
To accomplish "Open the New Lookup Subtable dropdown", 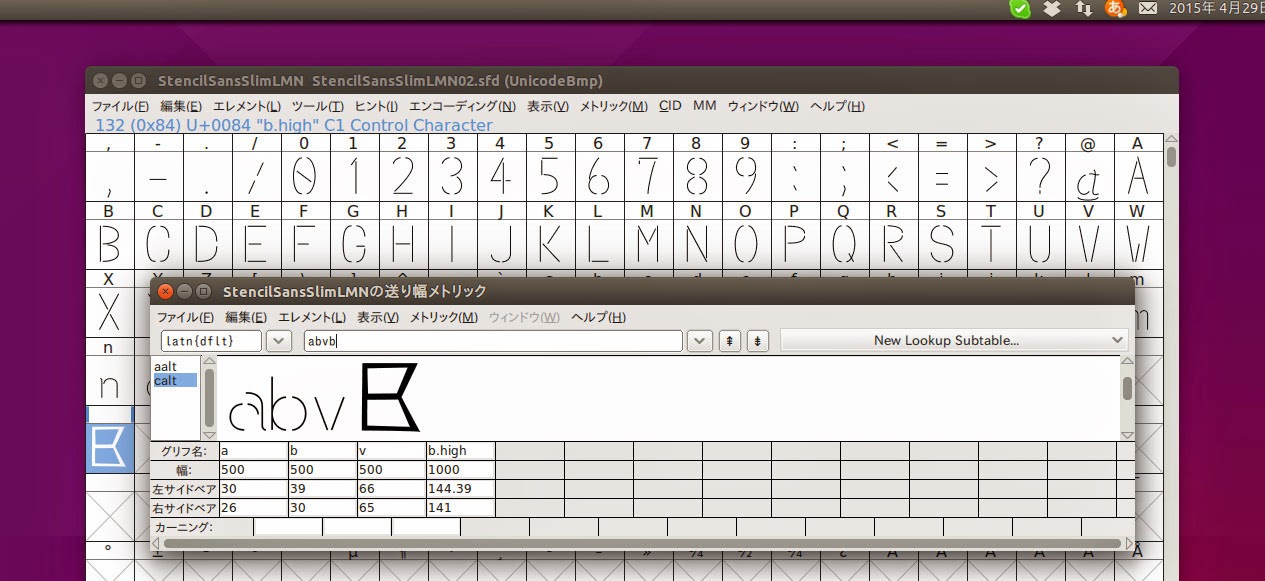I will coord(954,341).
